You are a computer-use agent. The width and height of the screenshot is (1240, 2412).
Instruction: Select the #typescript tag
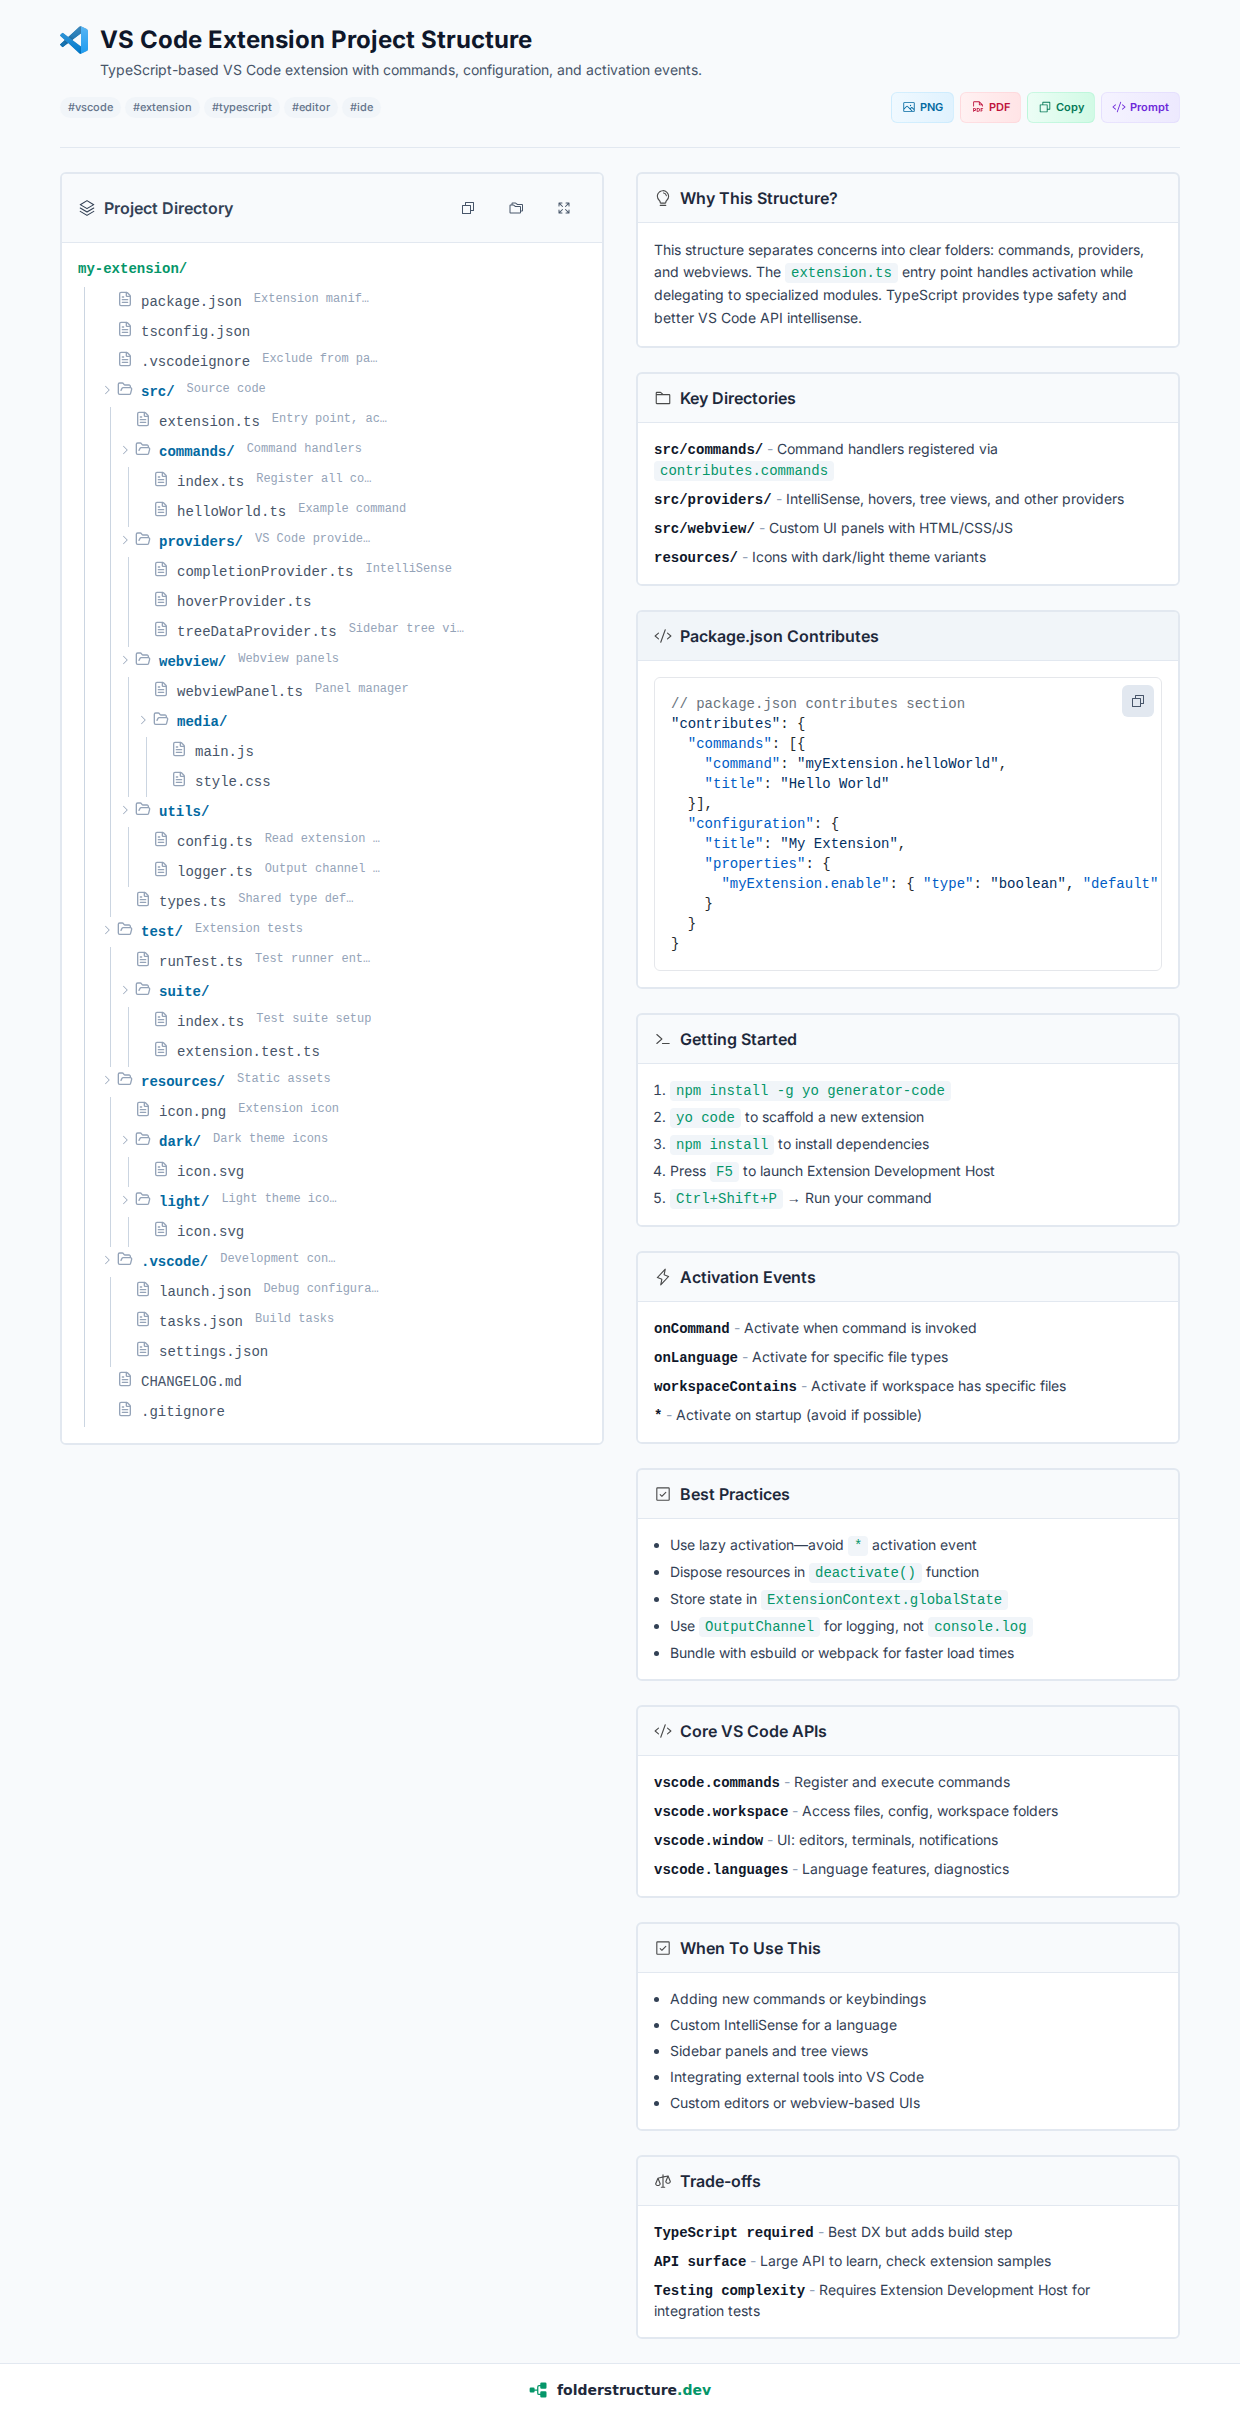pos(241,107)
